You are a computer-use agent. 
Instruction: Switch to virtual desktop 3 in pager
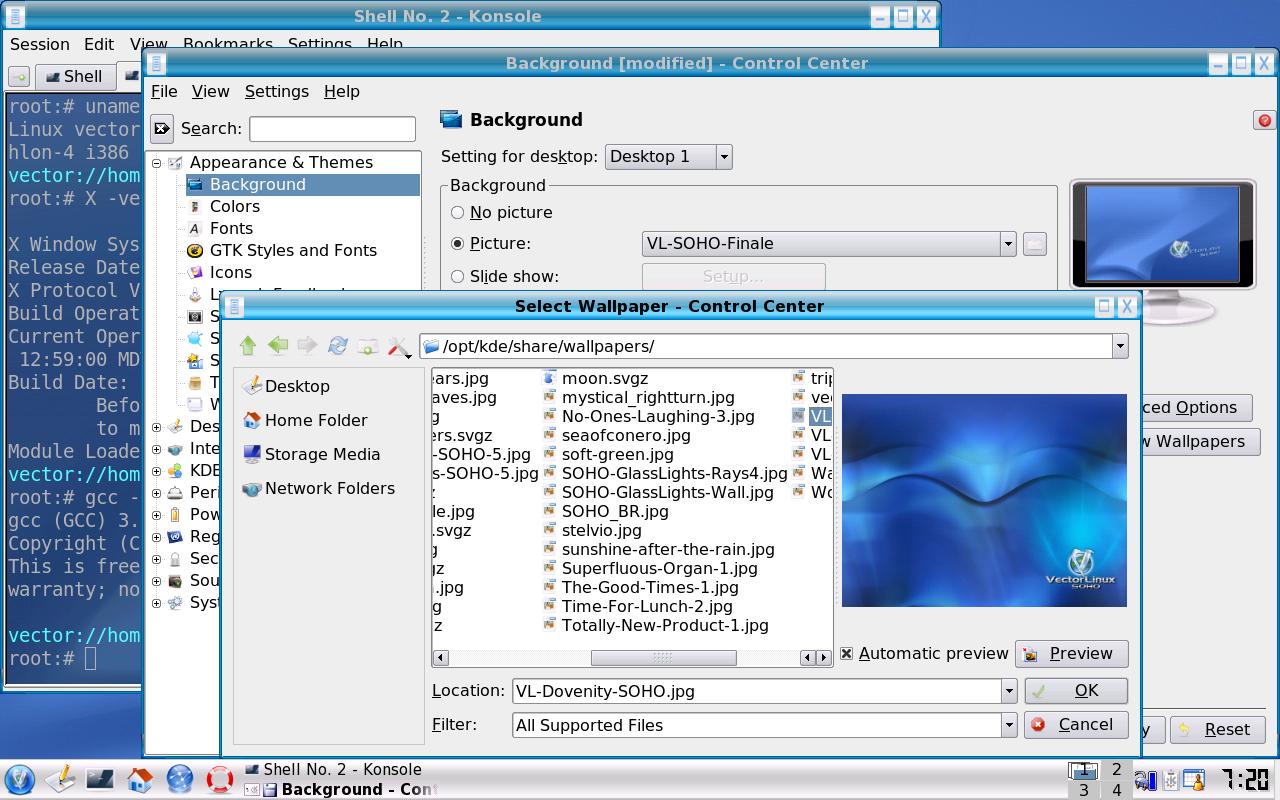click(1084, 790)
